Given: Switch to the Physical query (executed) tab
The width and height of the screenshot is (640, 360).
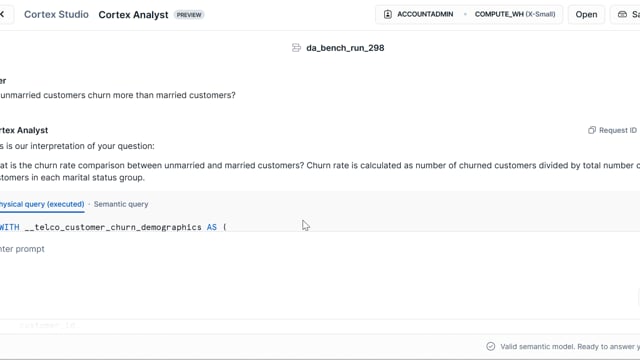Looking at the screenshot, I should (x=42, y=204).
